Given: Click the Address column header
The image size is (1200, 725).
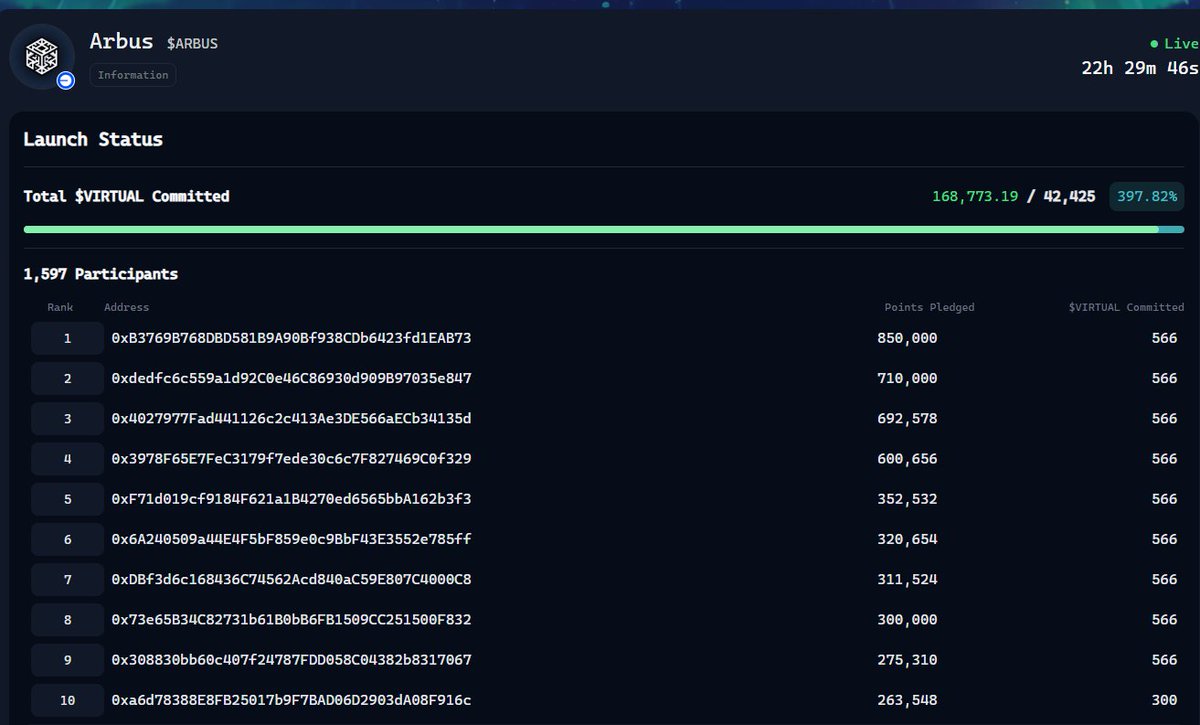Looking at the screenshot, I should coord(127,307).
